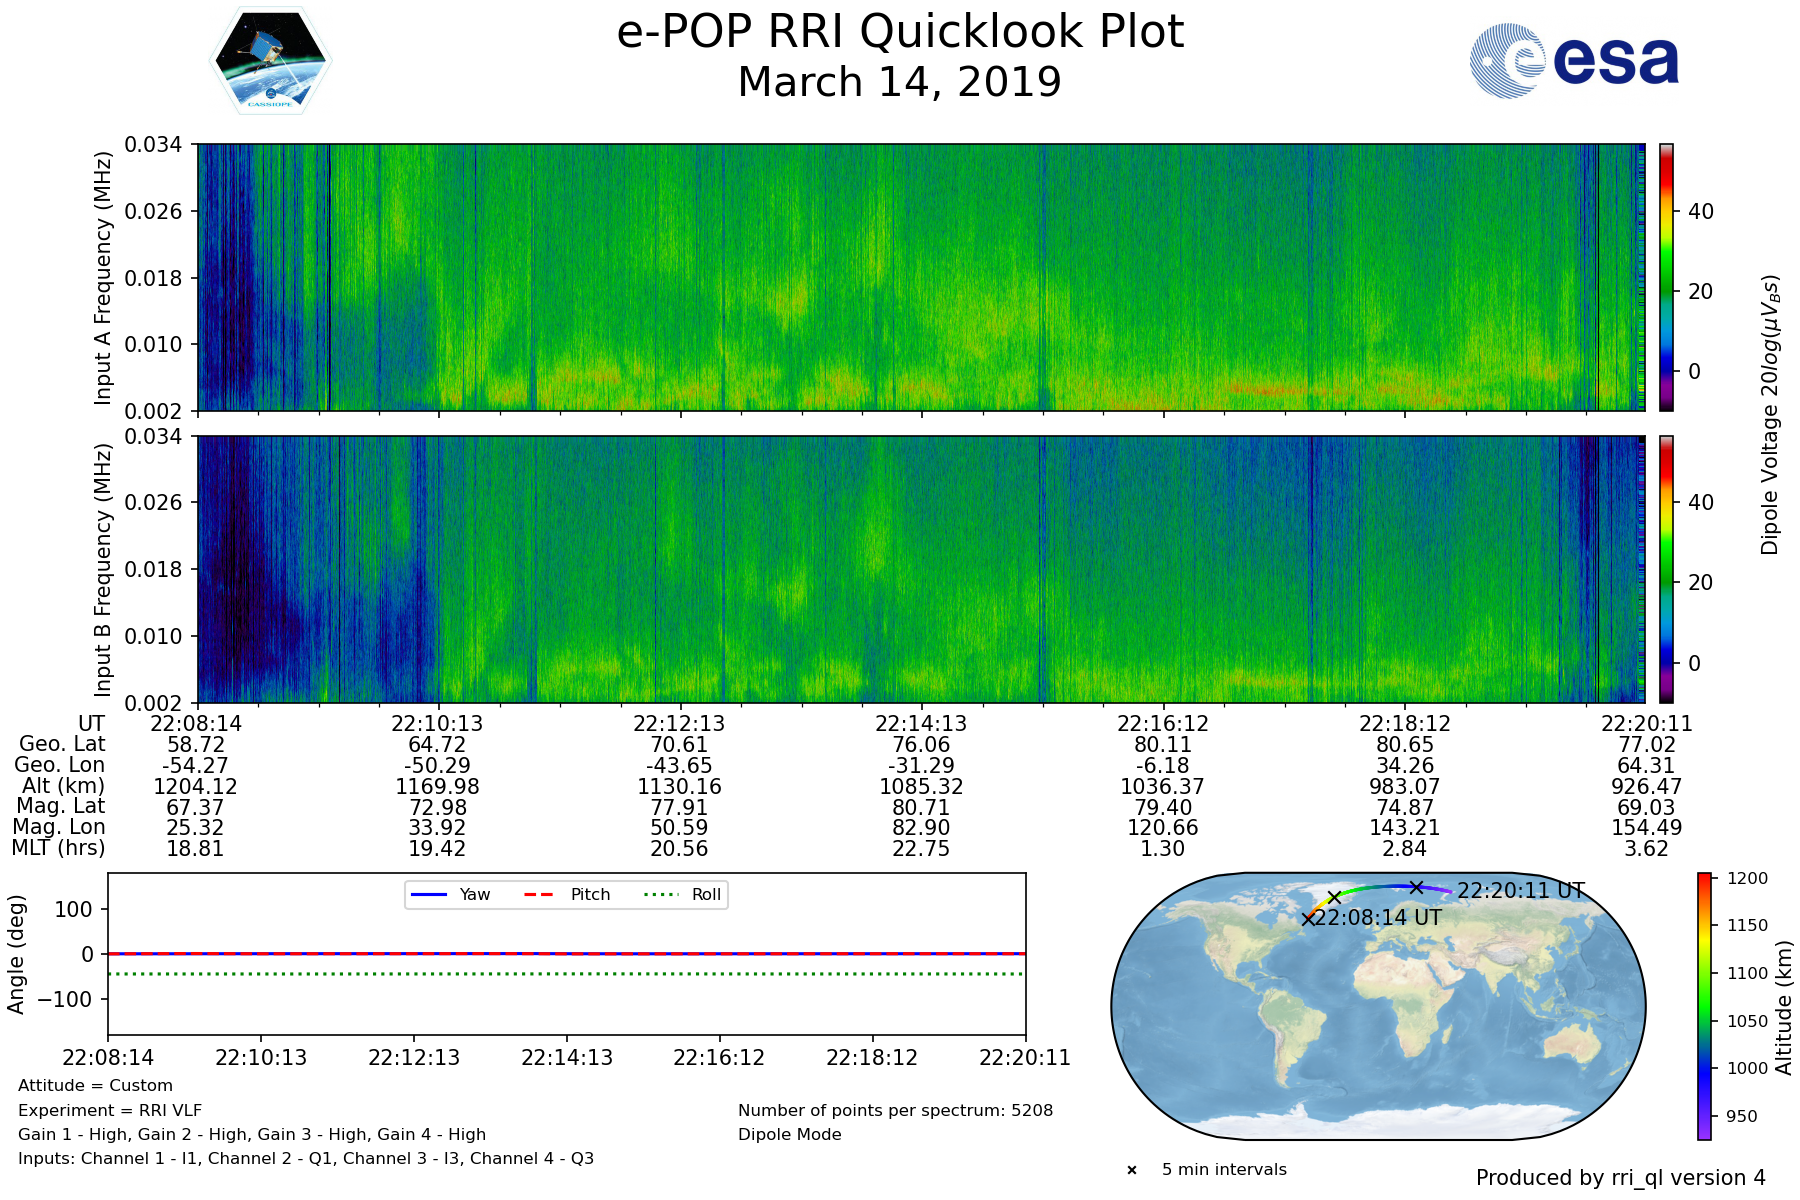1800x1200 pixels.
Task: Click the Input B dipole voltage colorbar
Action: (x=1666, y=569)
